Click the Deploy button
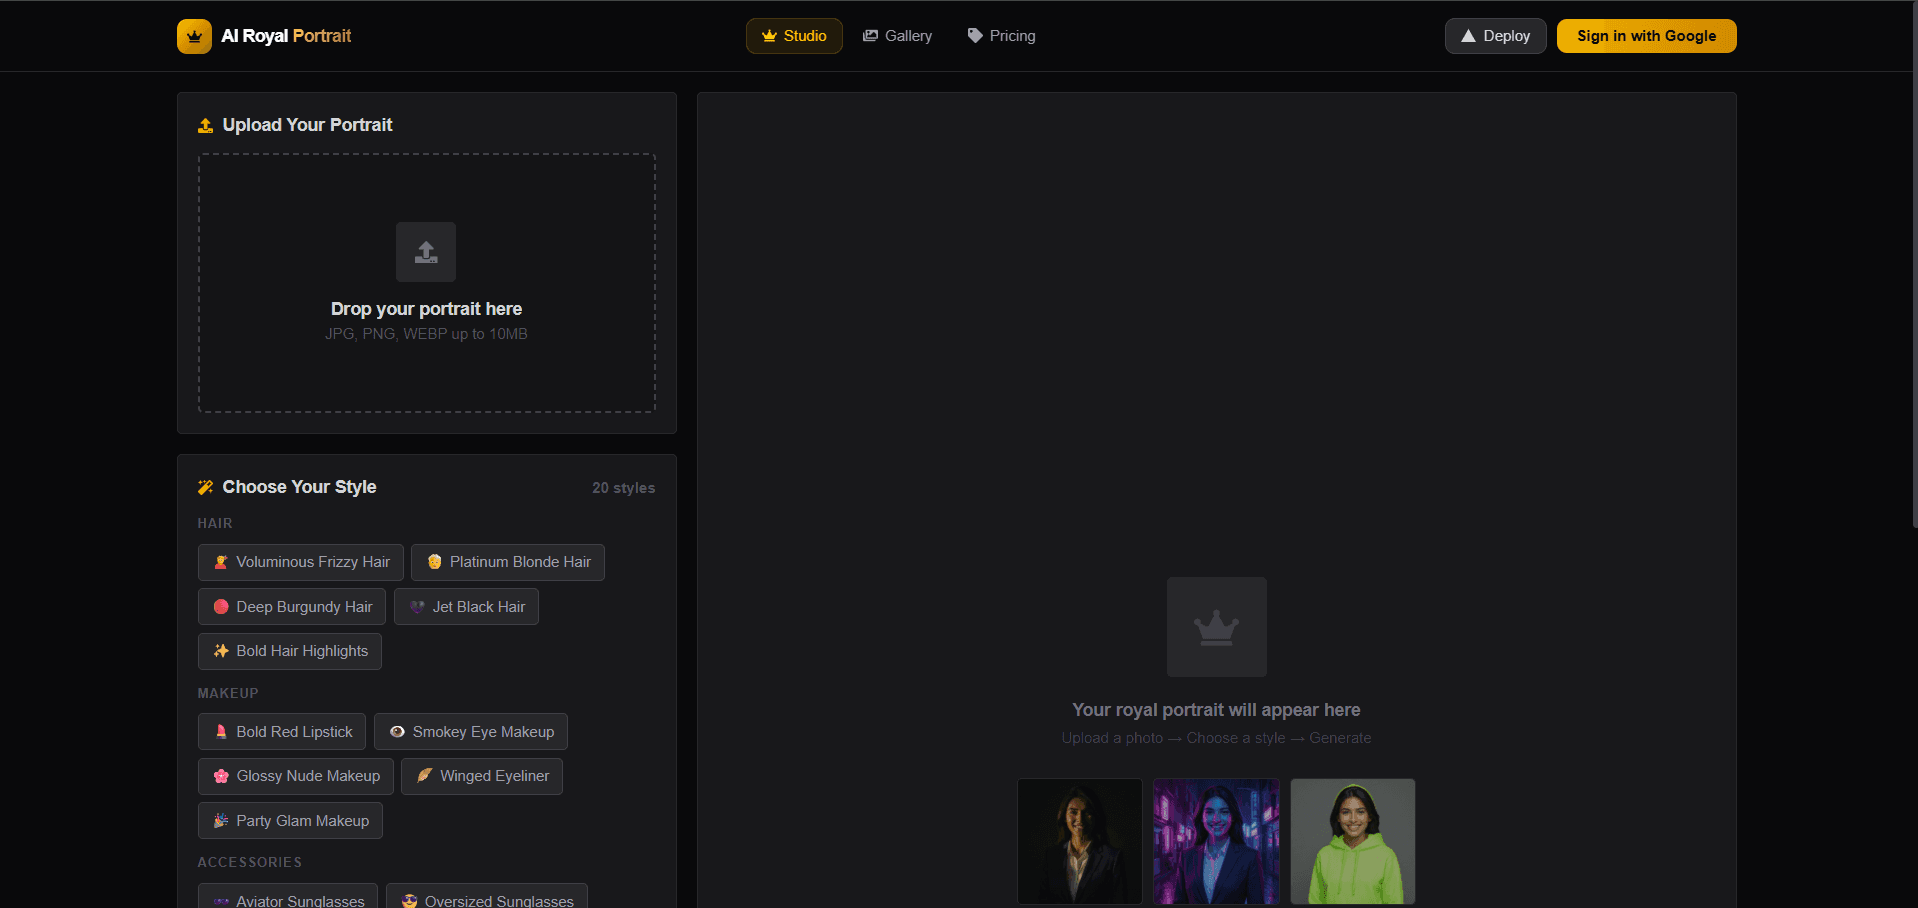This screenshot has height=908, width=1918. coord(1495,36)
